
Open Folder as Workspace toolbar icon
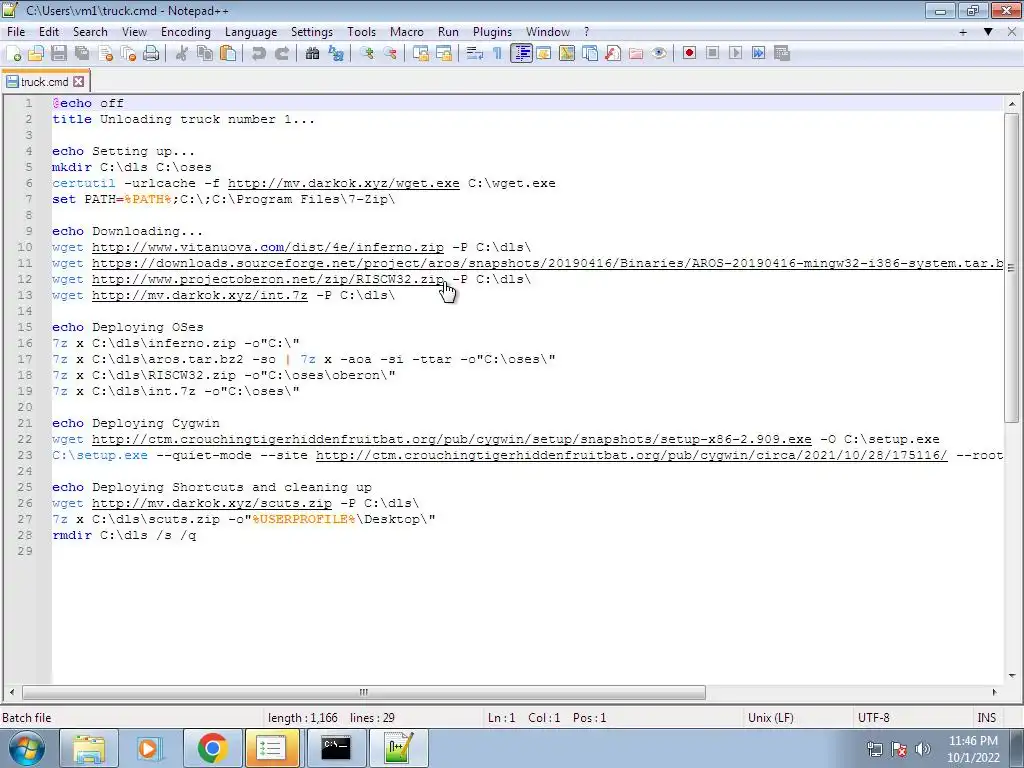(x=635, y=54)
